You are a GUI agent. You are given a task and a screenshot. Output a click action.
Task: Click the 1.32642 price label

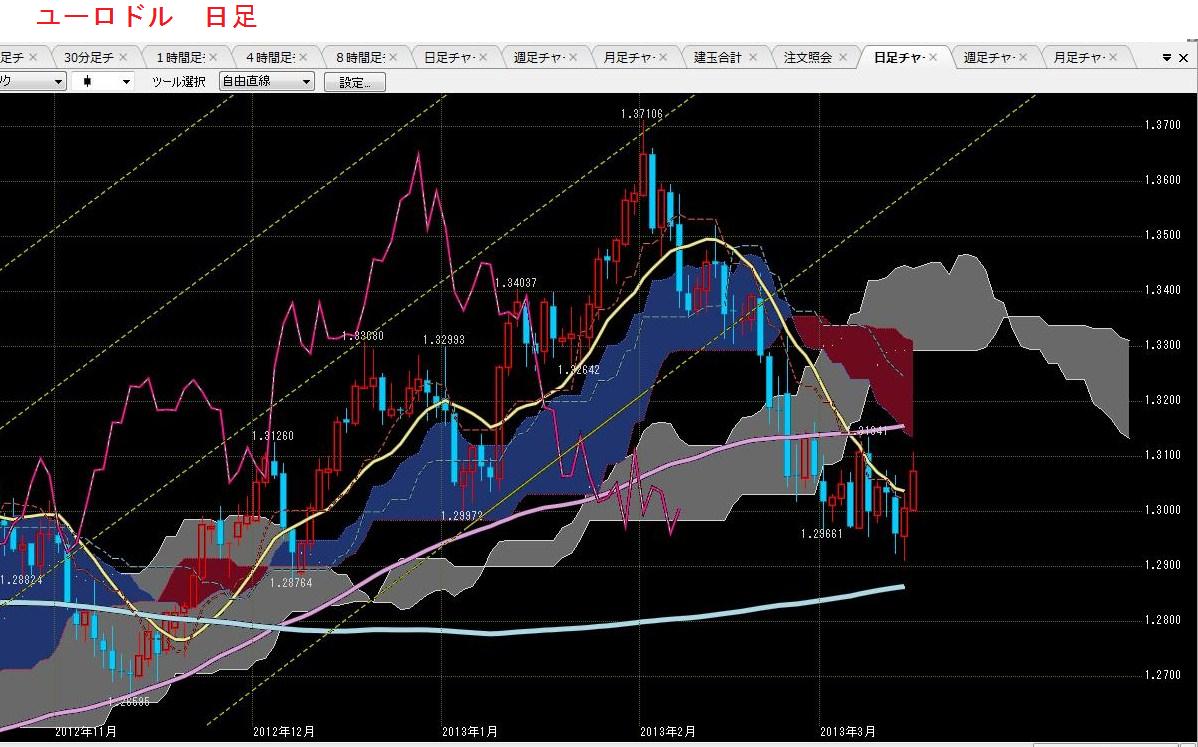(x=578, y=370)
